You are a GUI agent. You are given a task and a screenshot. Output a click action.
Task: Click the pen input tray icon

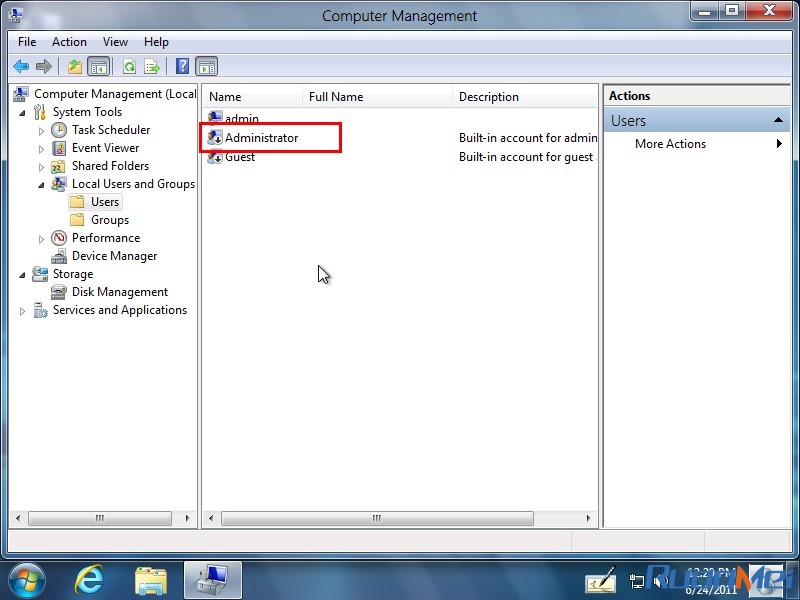tap(601, 580)
